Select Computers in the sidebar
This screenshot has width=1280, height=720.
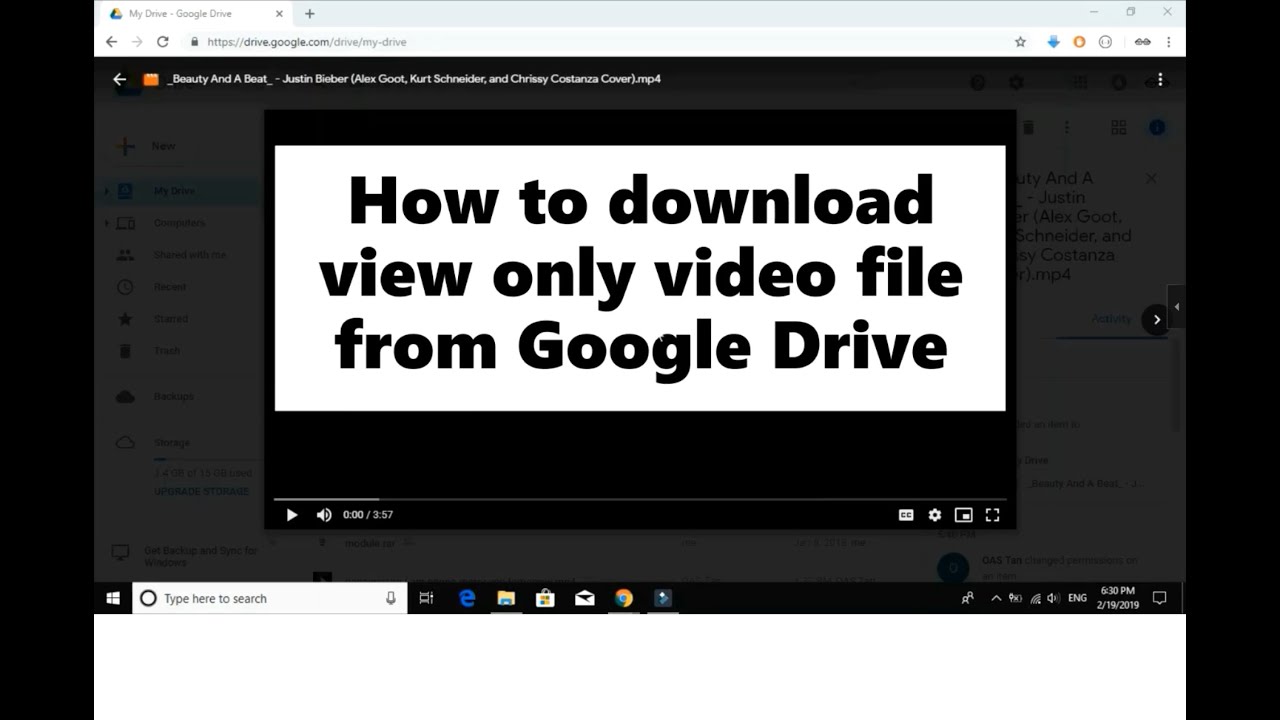(179, 223)
